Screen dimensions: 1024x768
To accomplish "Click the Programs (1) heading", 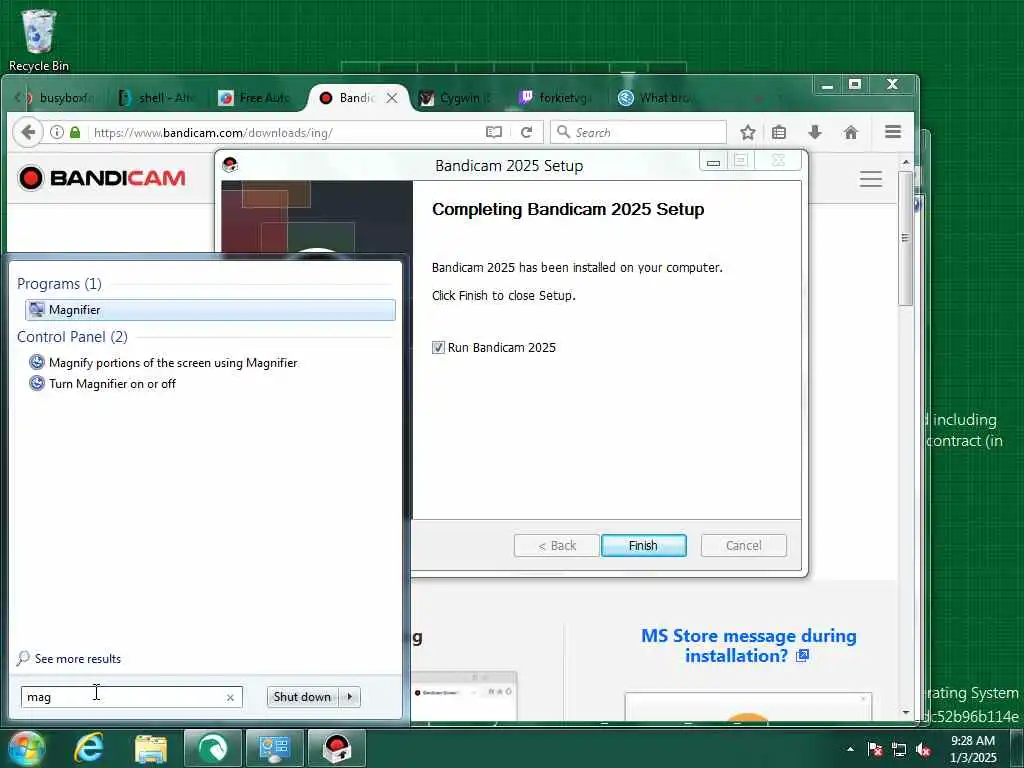I will (x=59, y=284).
